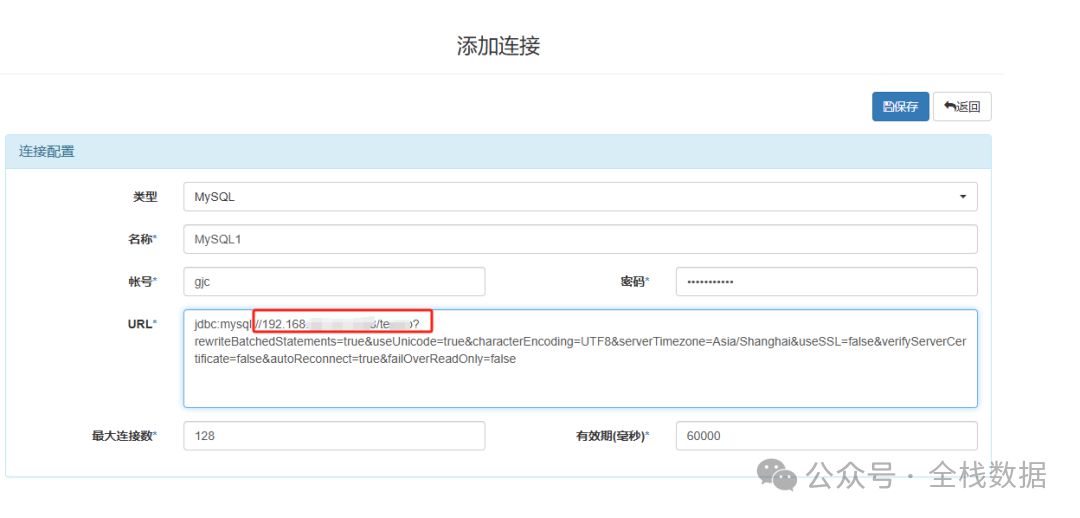Click the red-boxed host part of URL
The image size is (1080, 518).
pos(342,322)
